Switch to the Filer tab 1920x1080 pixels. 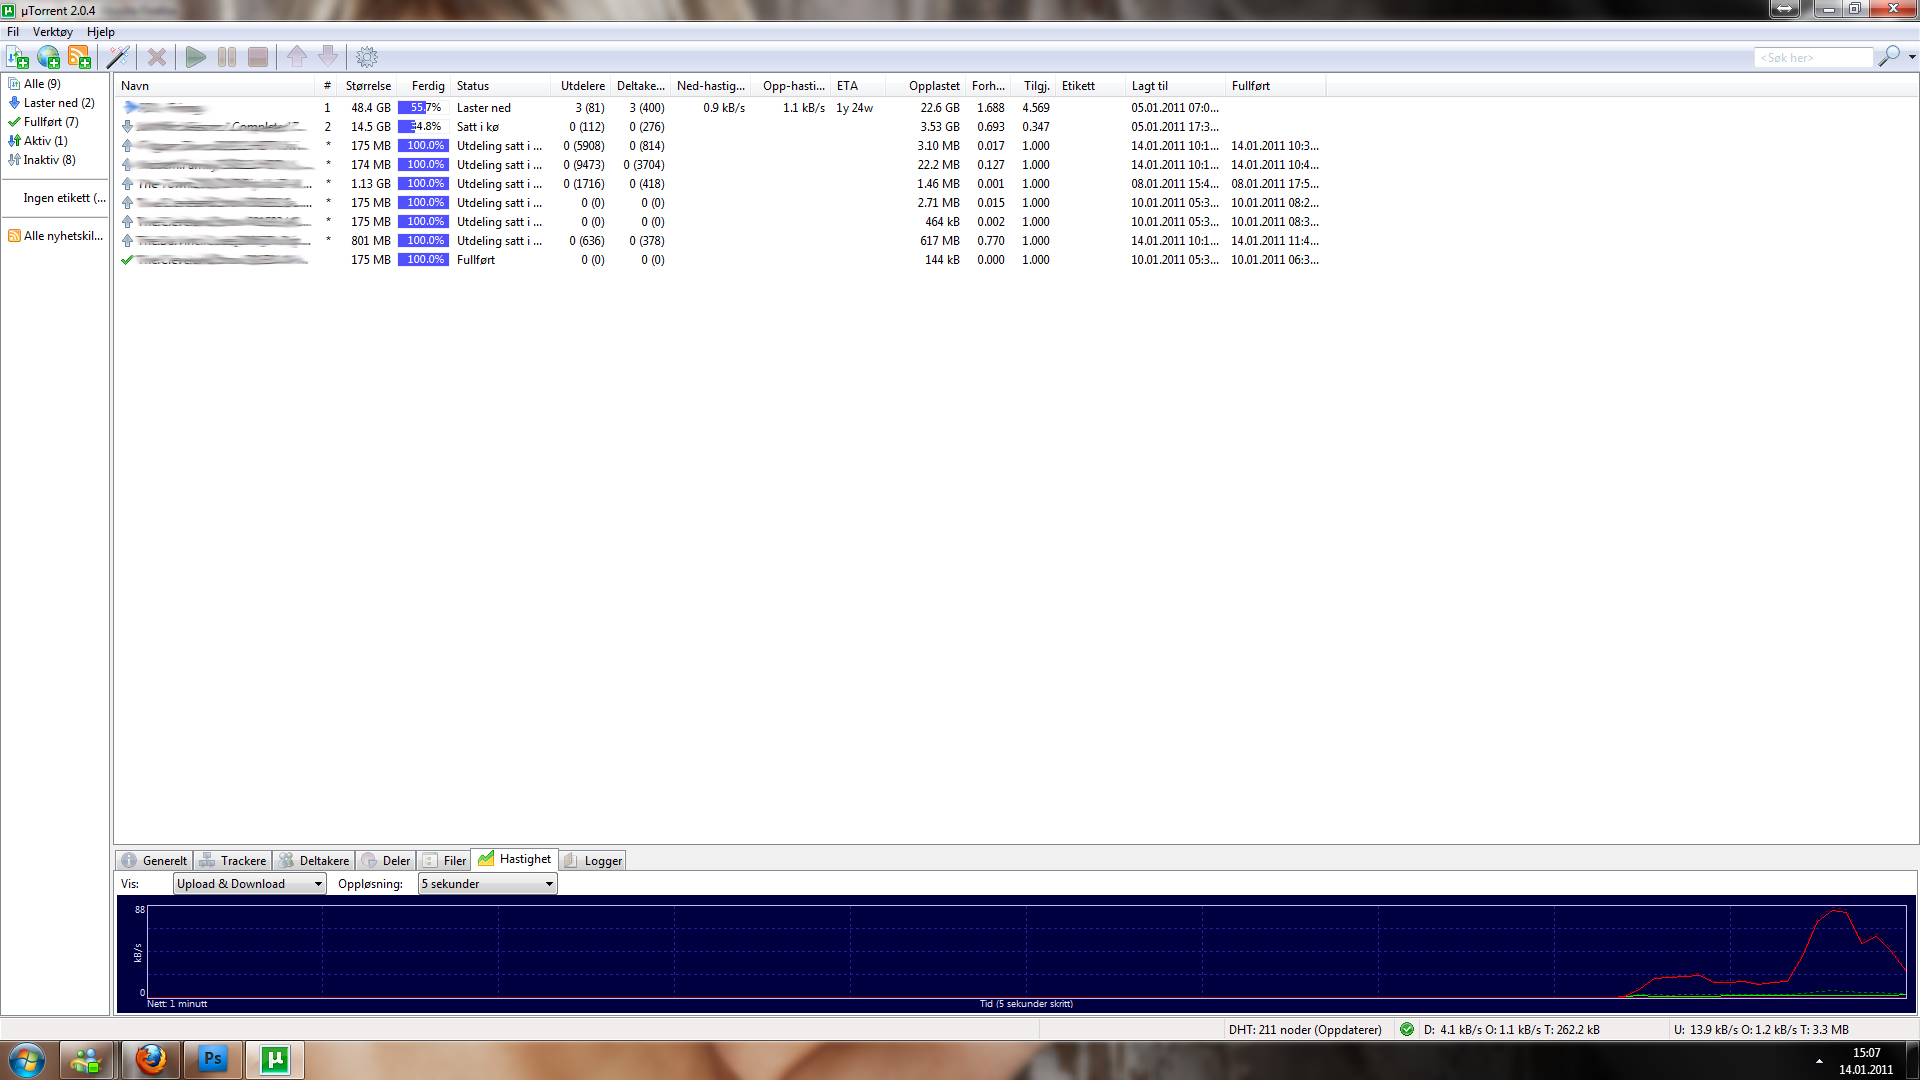pos(444,860)
